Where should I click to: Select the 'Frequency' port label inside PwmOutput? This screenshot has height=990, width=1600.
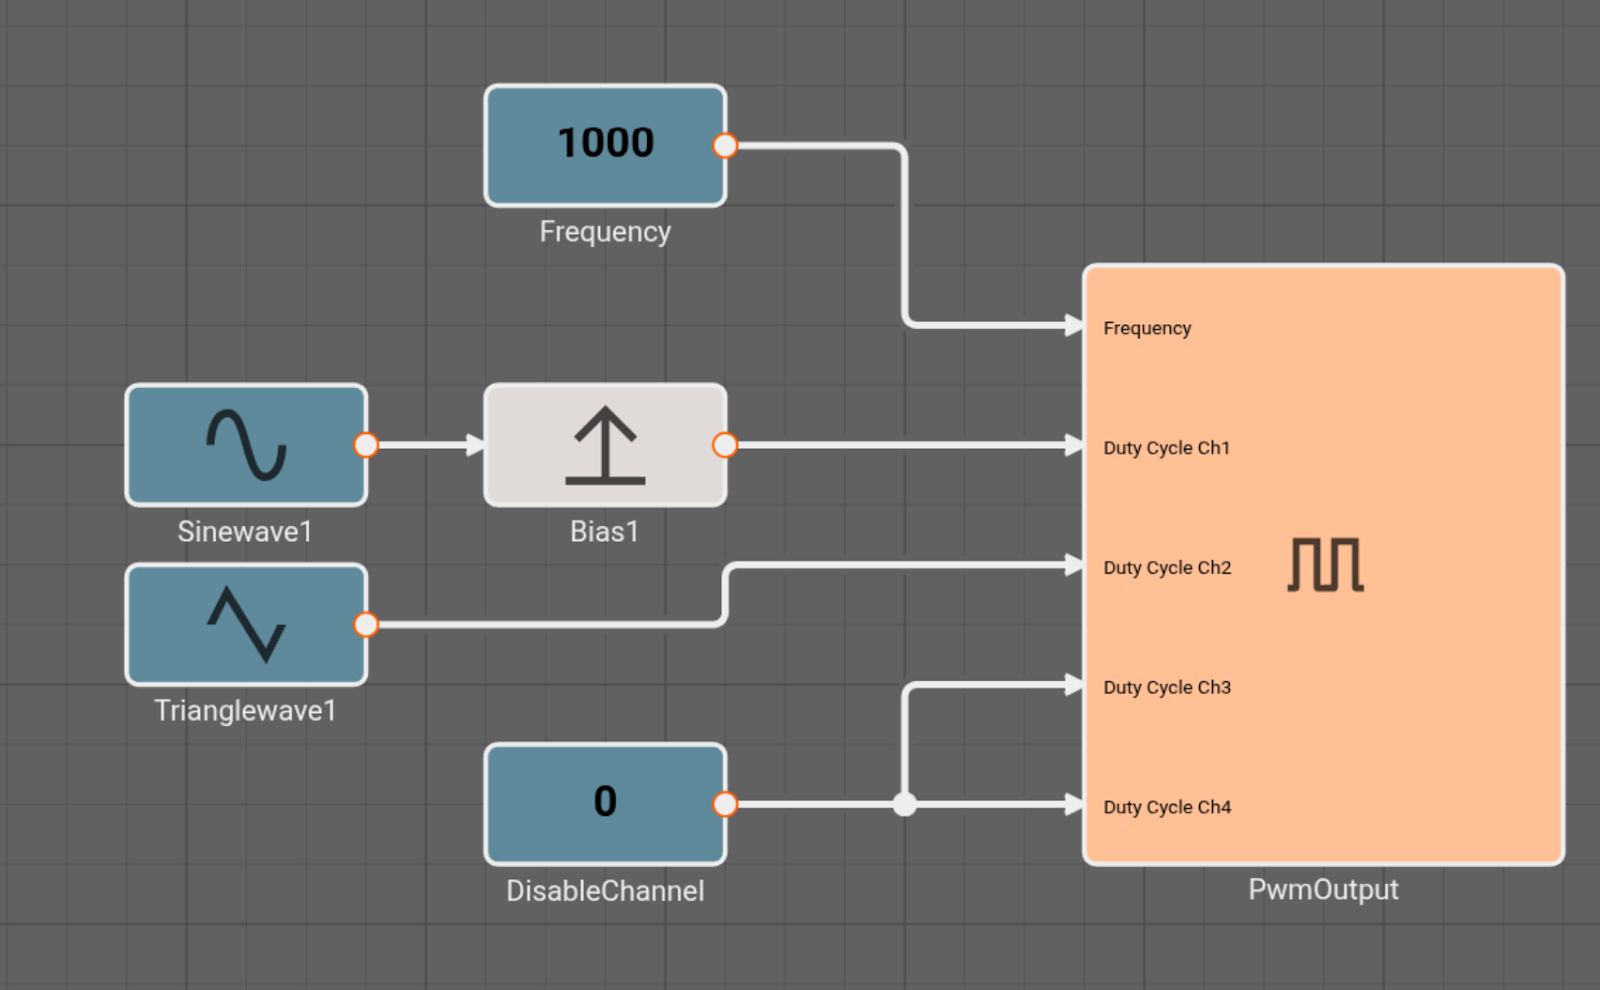click(x=1147, y=328)
